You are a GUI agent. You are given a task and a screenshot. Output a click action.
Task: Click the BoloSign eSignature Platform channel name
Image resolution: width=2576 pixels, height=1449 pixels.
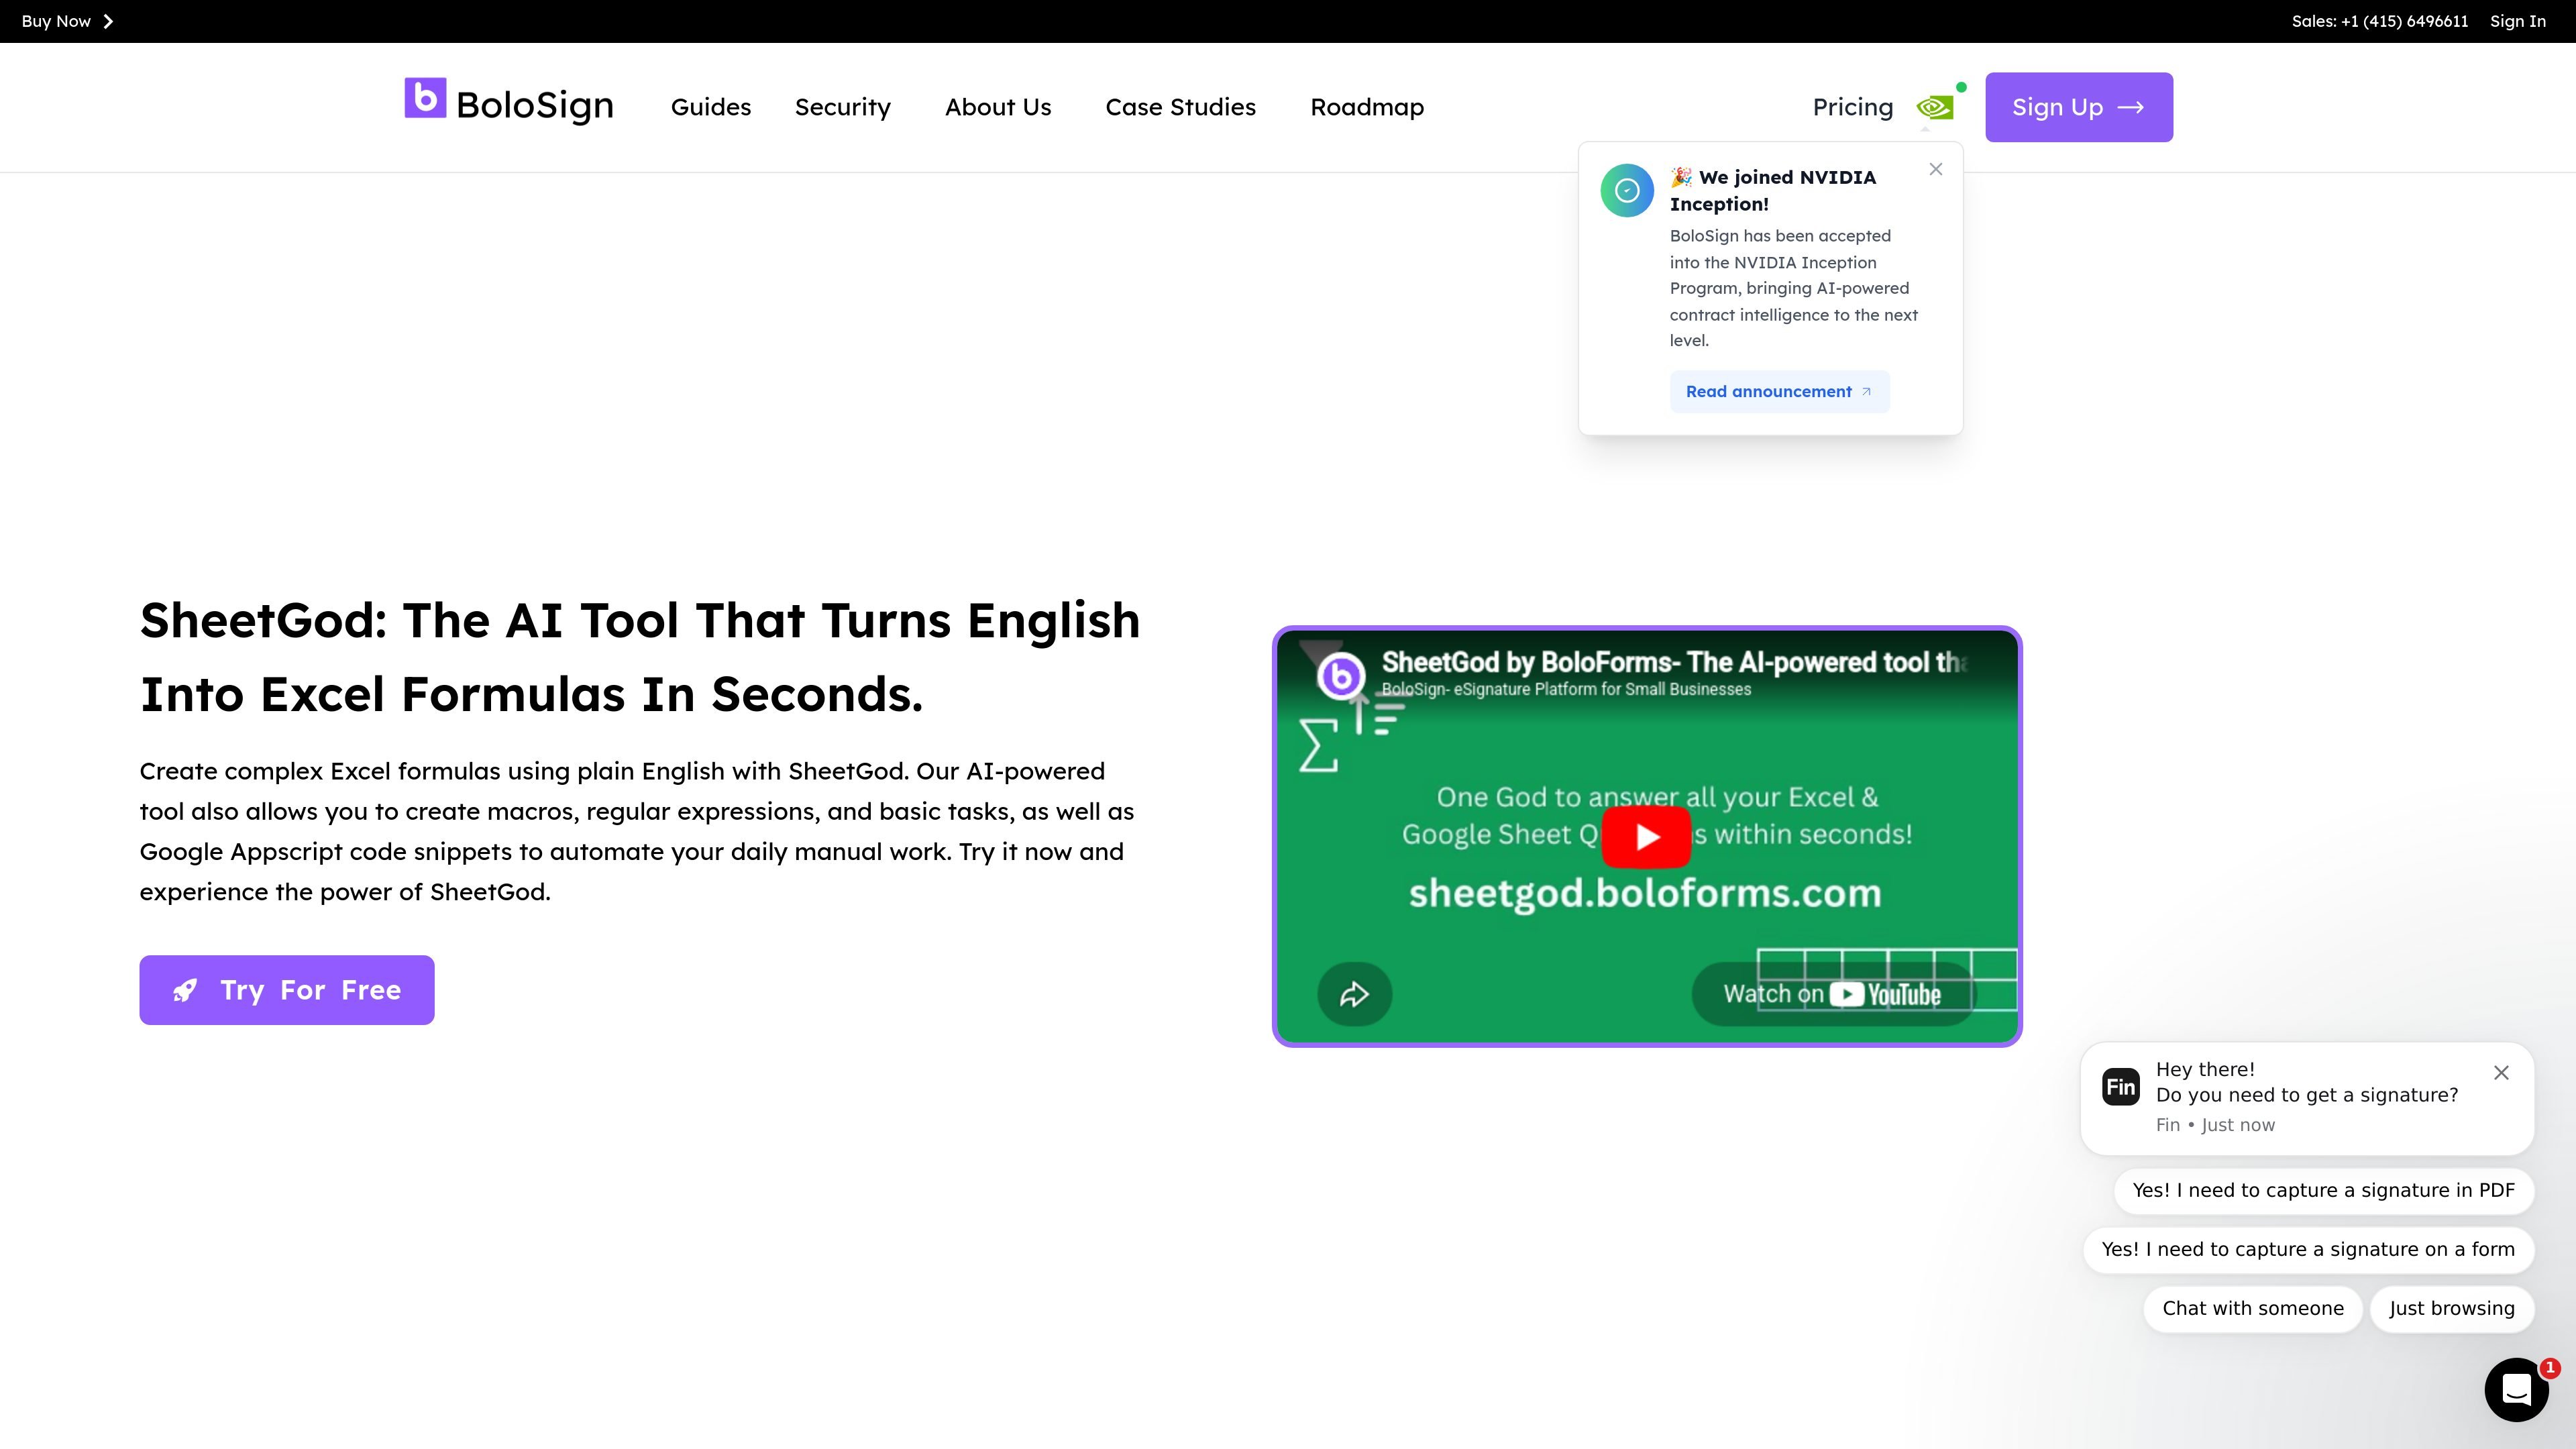[1566, 689]
